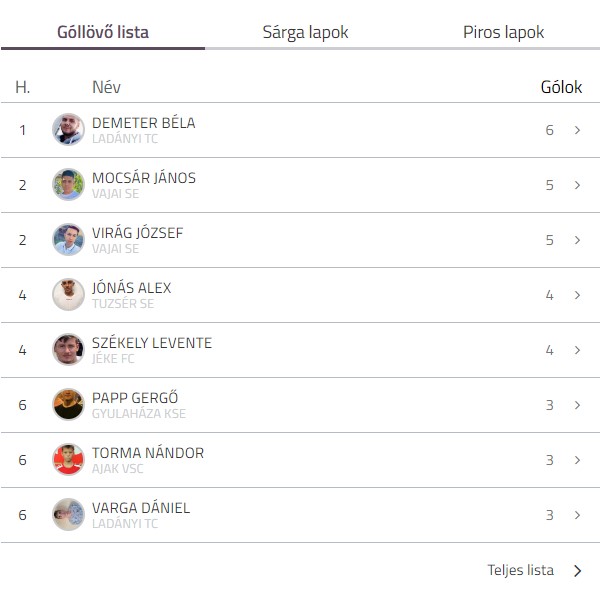Click Varga Dániel's profile avatar
This screenshot has height=595, width=600.
[x=68, y=515]
